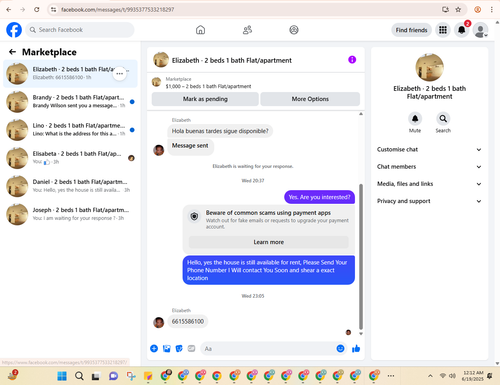This screenshot has width=500, height=385.
Task: Click the Search Facebook field
Action: [80, 30]
